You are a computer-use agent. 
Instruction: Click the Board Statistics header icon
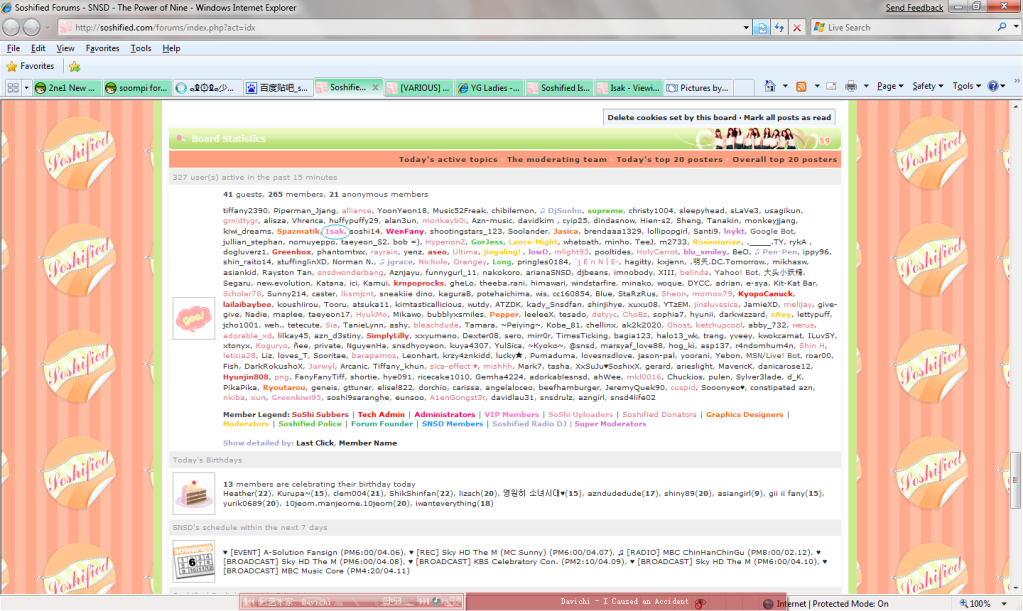click(181, 138)
